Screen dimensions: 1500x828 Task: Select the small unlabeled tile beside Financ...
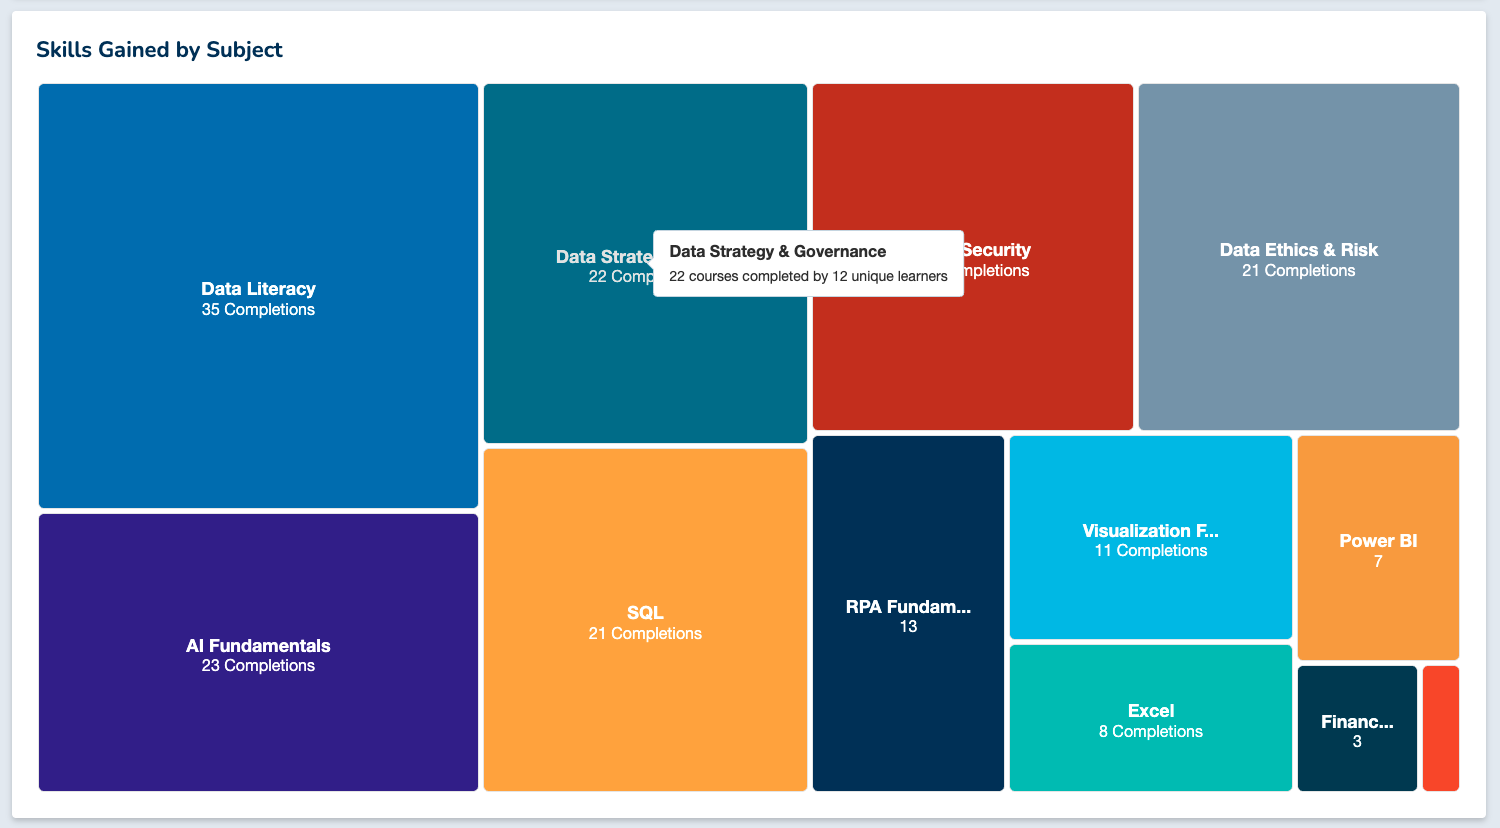point(1441,728)
